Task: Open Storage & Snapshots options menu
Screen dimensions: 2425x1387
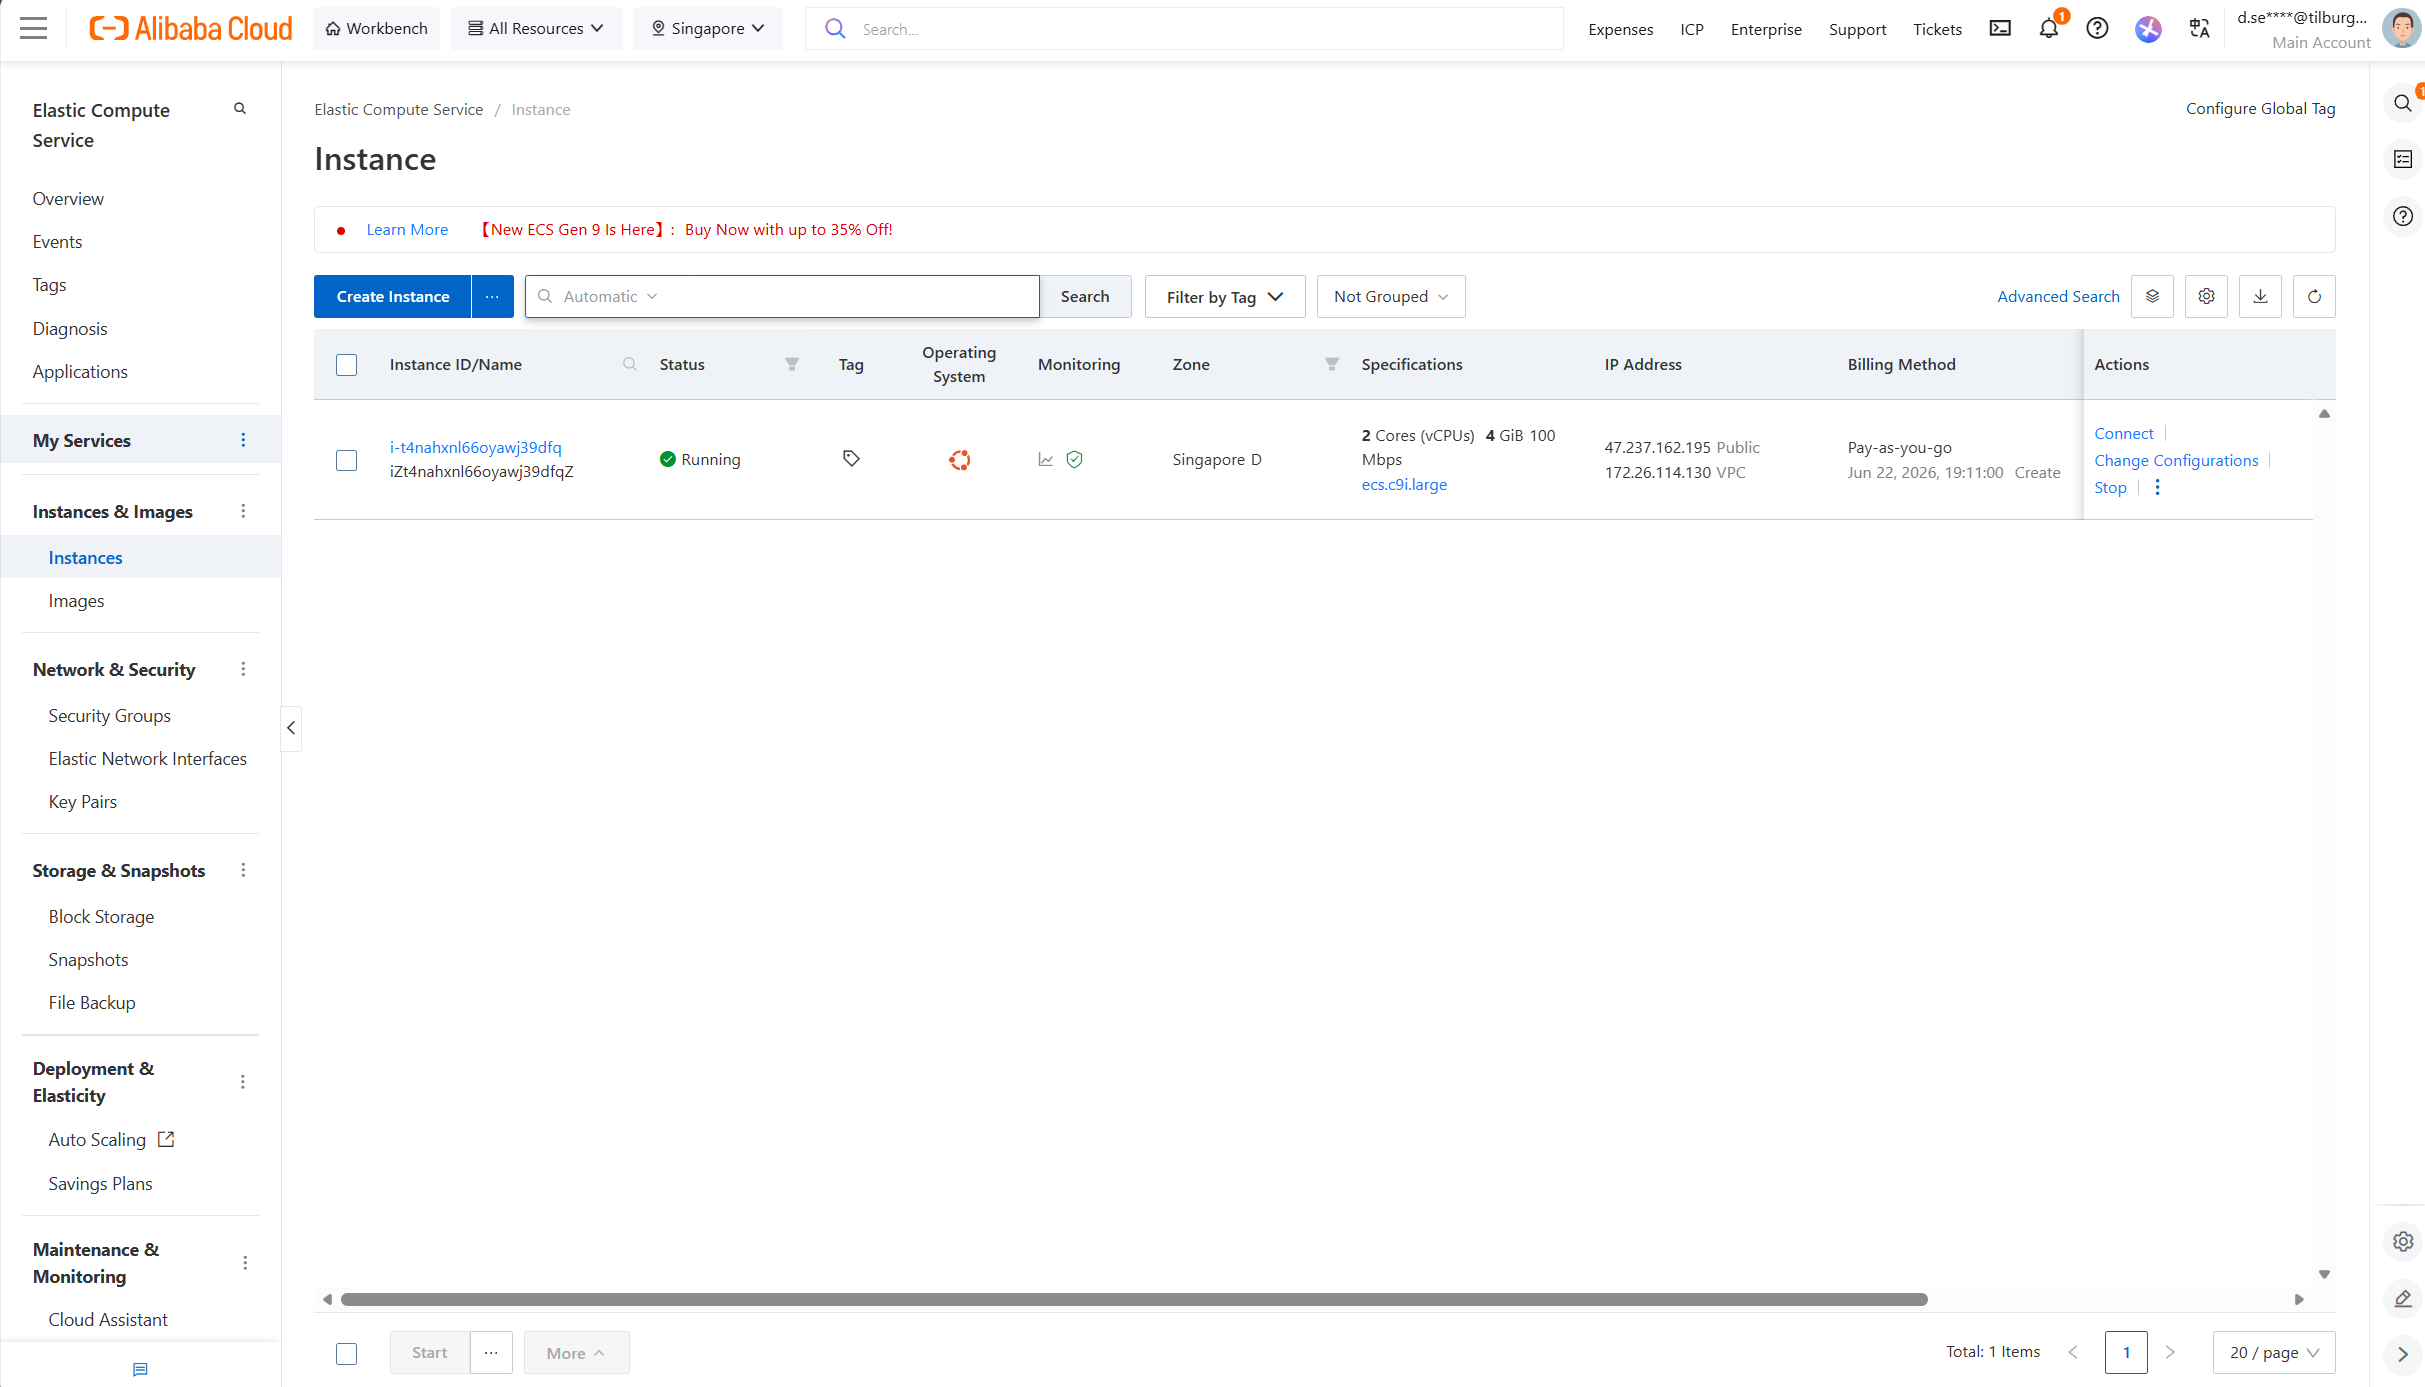Action: (243, 870)
